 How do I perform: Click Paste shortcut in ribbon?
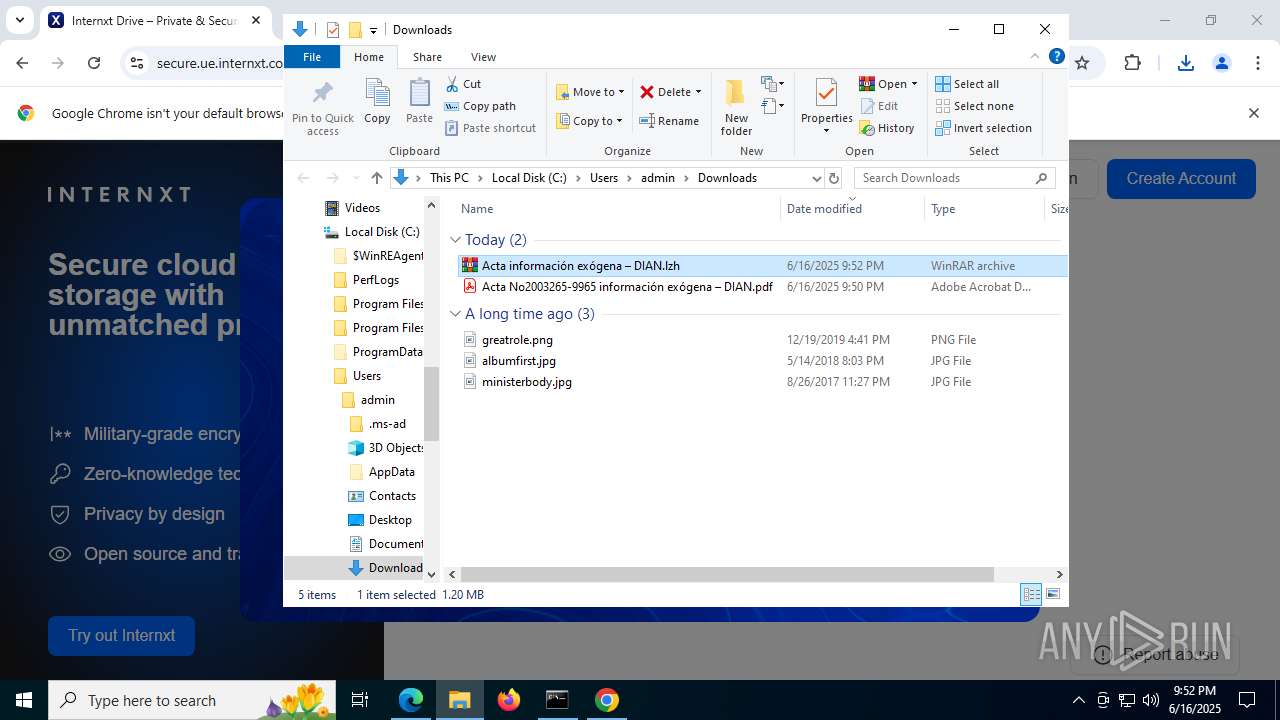click(490, 128)
